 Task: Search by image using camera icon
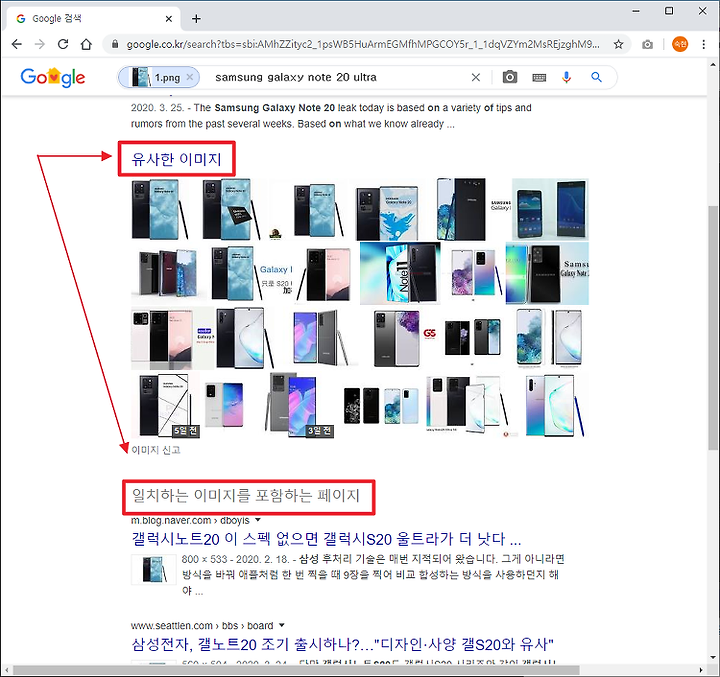click(x=510, y=77)
